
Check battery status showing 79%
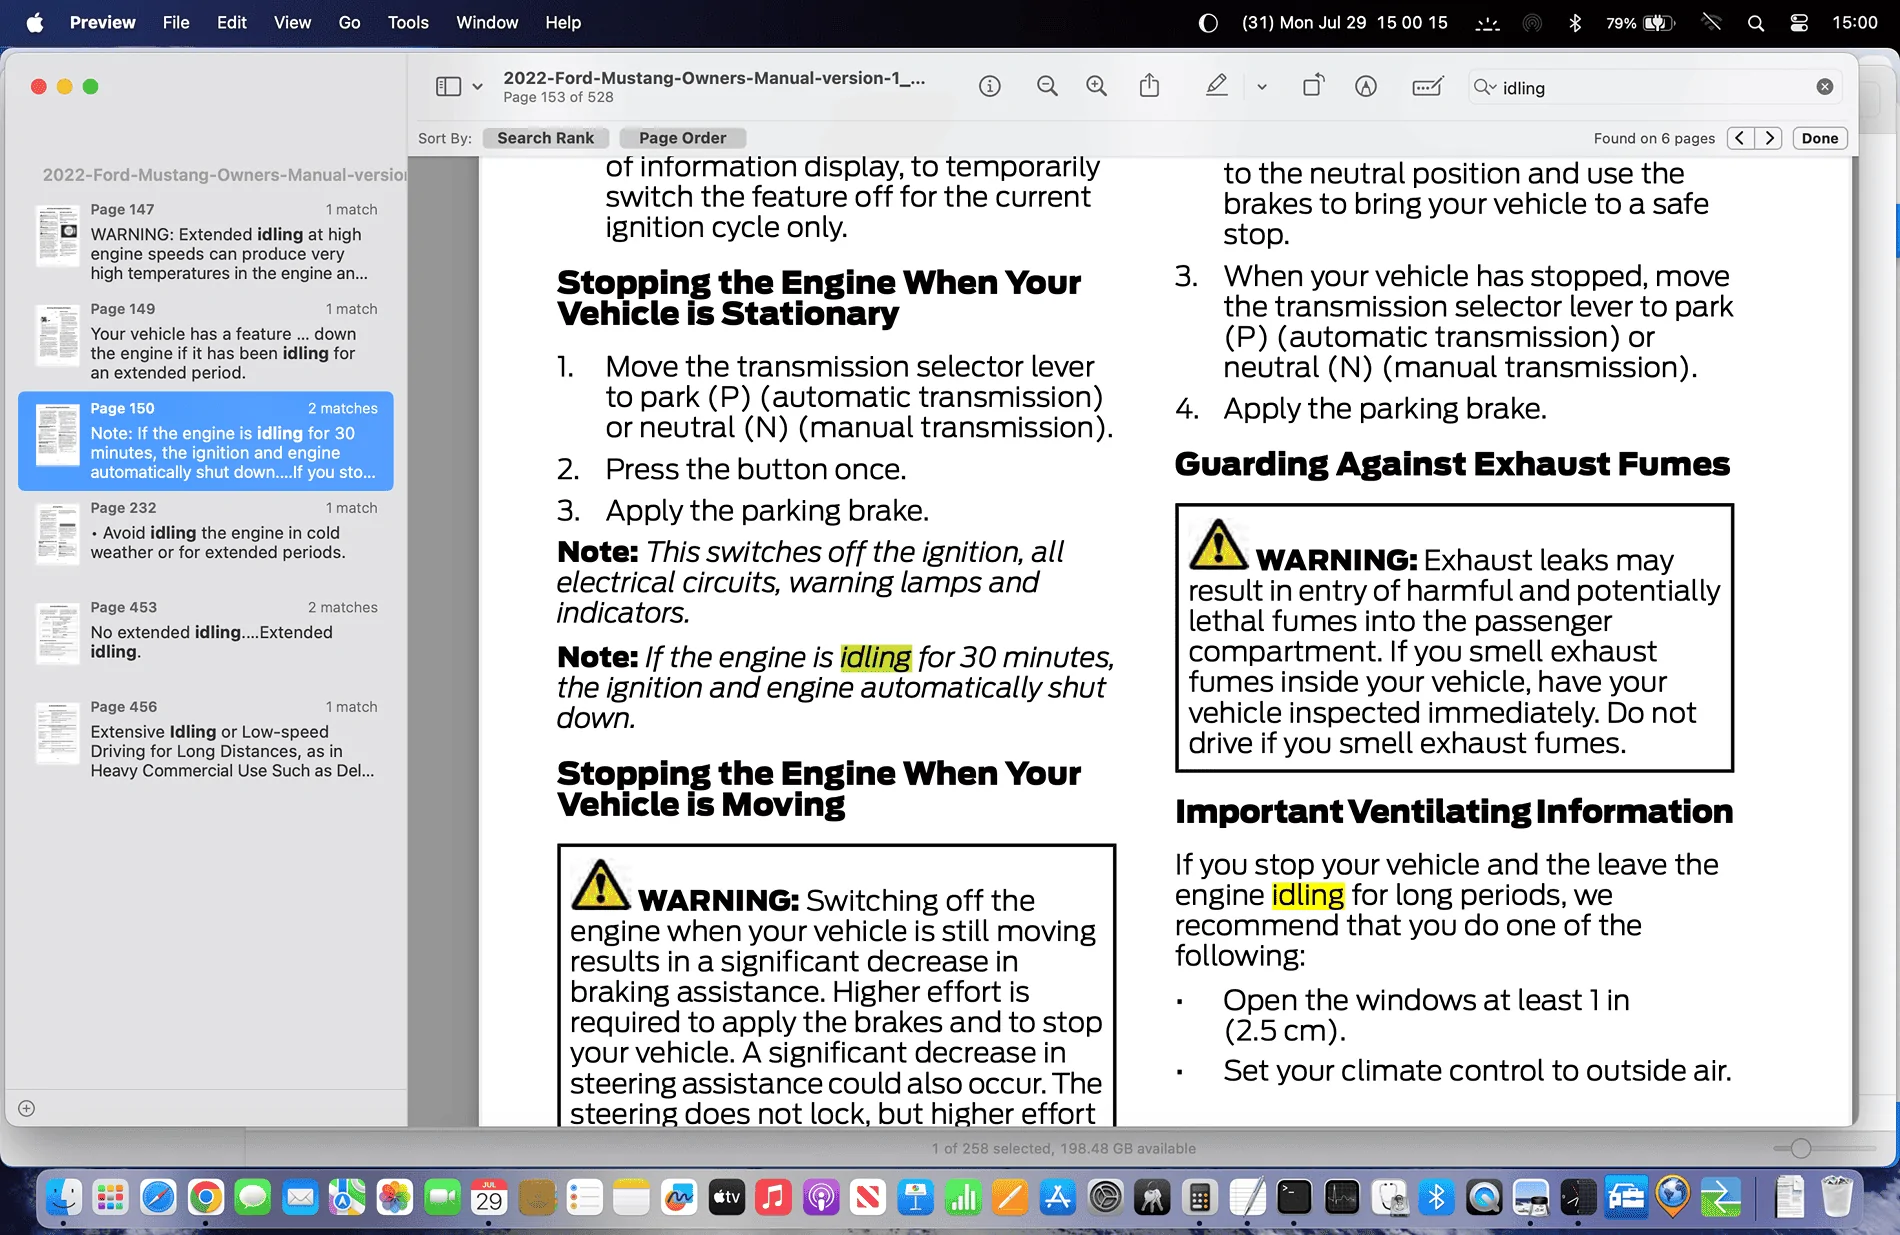click(x=1640, y=22)
